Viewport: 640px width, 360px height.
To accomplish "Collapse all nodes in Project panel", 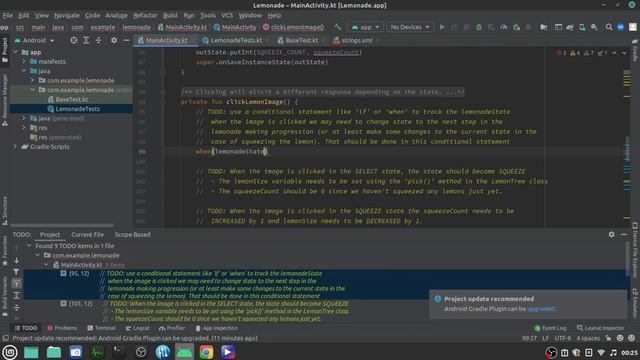I will point(98,40).
